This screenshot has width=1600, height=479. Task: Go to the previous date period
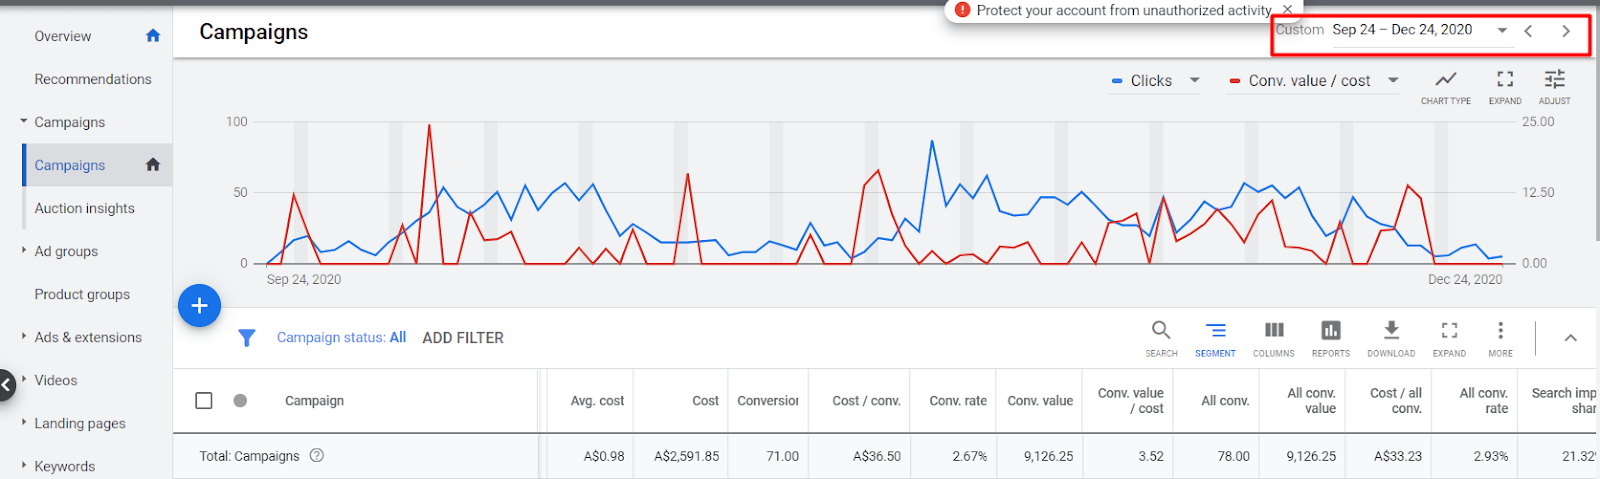1528,31
